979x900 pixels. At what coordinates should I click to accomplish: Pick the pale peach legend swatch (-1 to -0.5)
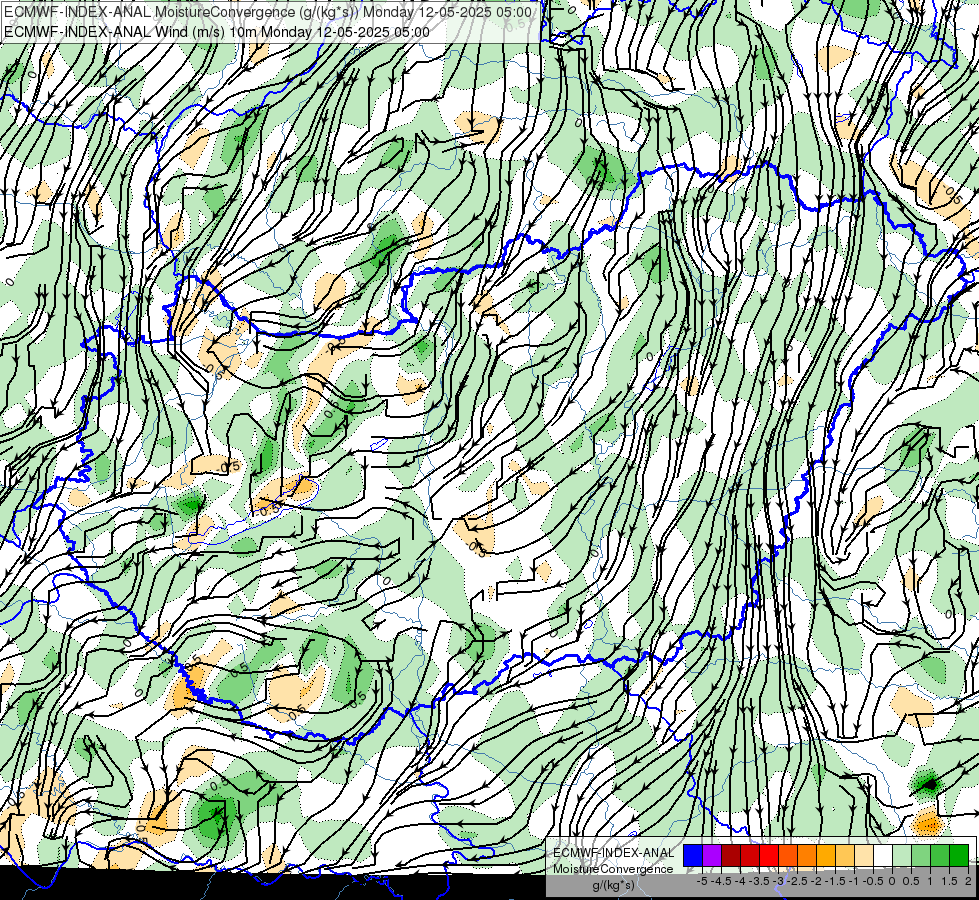864,855
